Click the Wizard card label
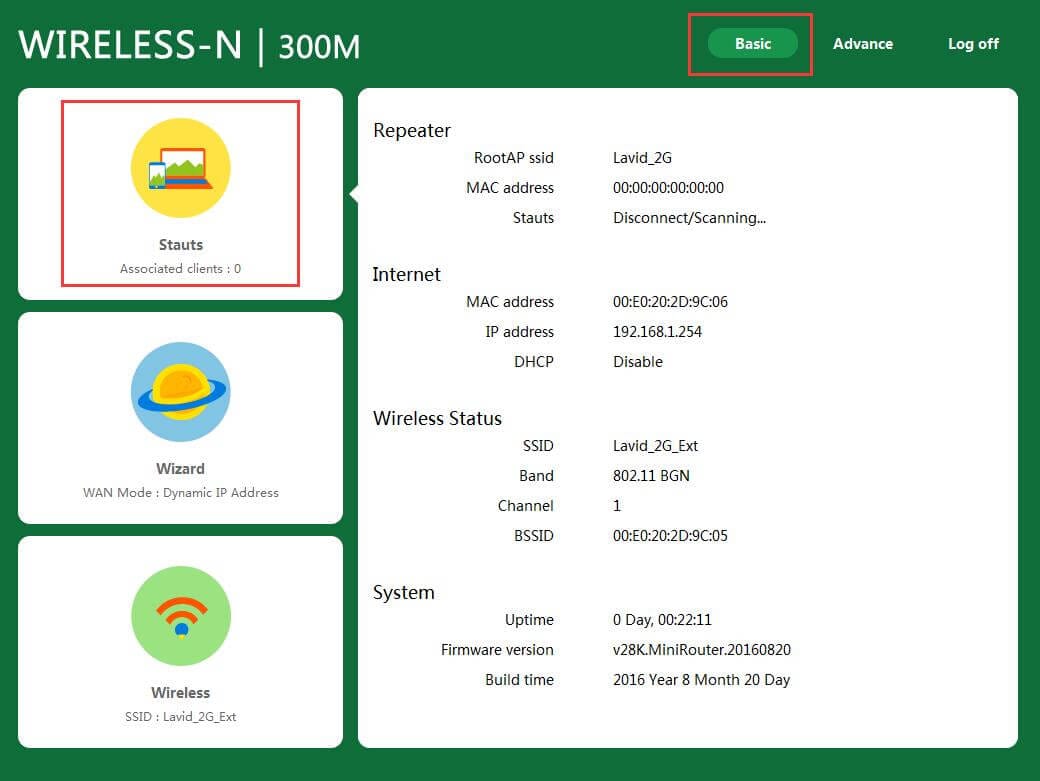This screenshot has width=1040, height=781. click(181, 468)
